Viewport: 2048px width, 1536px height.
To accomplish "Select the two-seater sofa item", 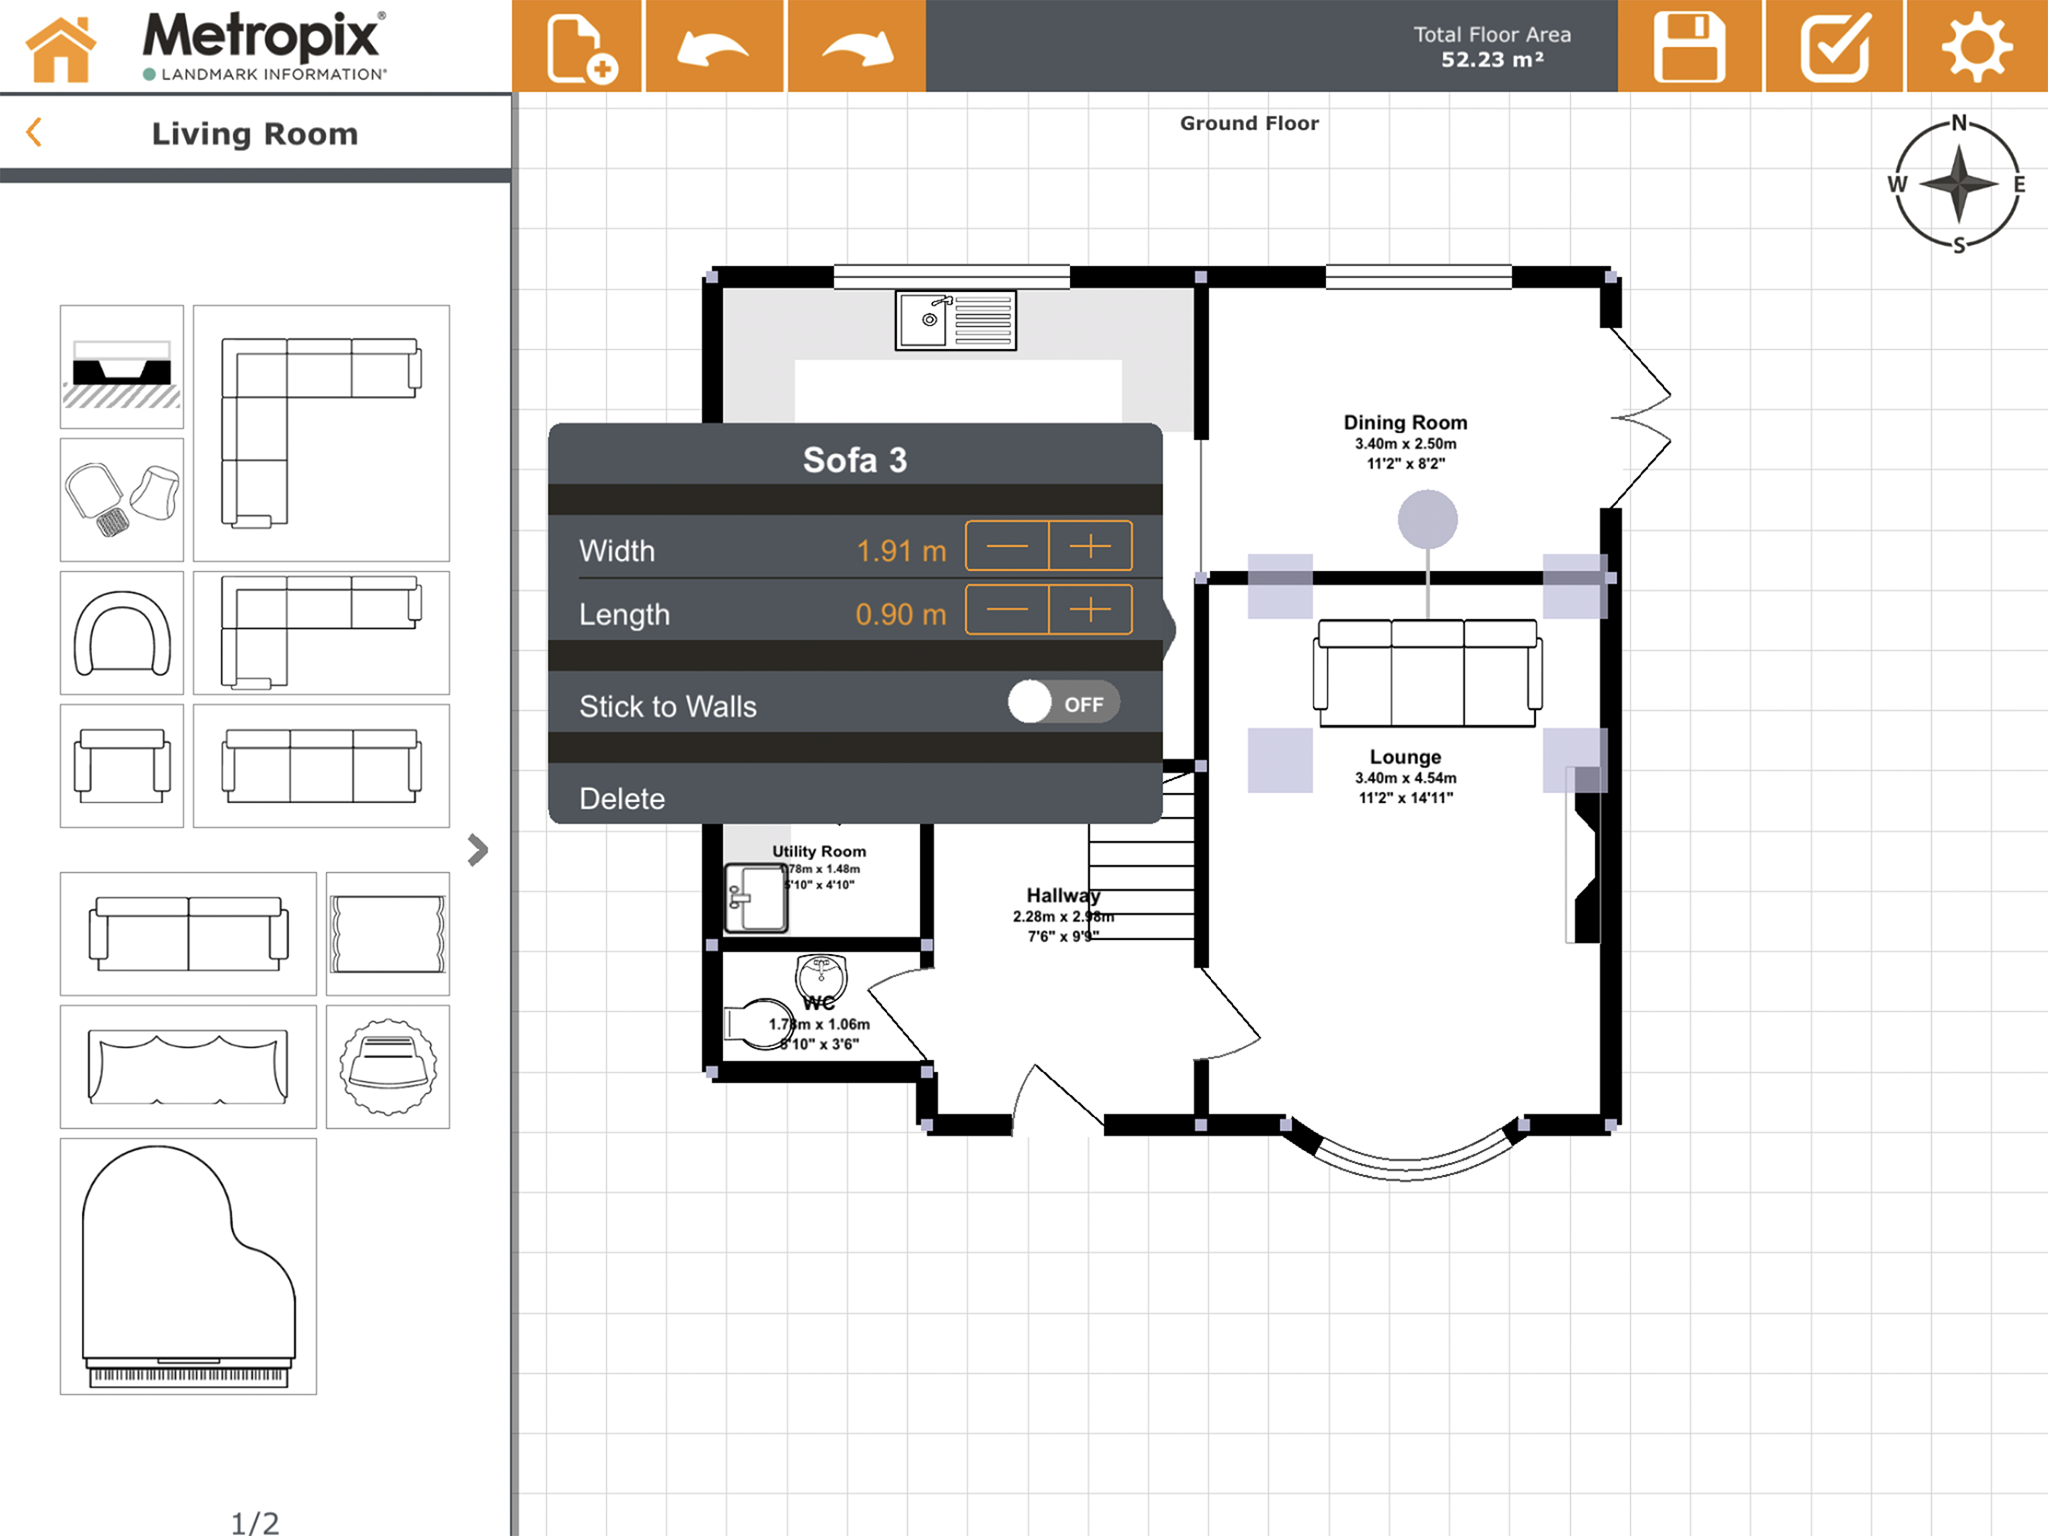I will pyautogui.click(x=188, y=933).
